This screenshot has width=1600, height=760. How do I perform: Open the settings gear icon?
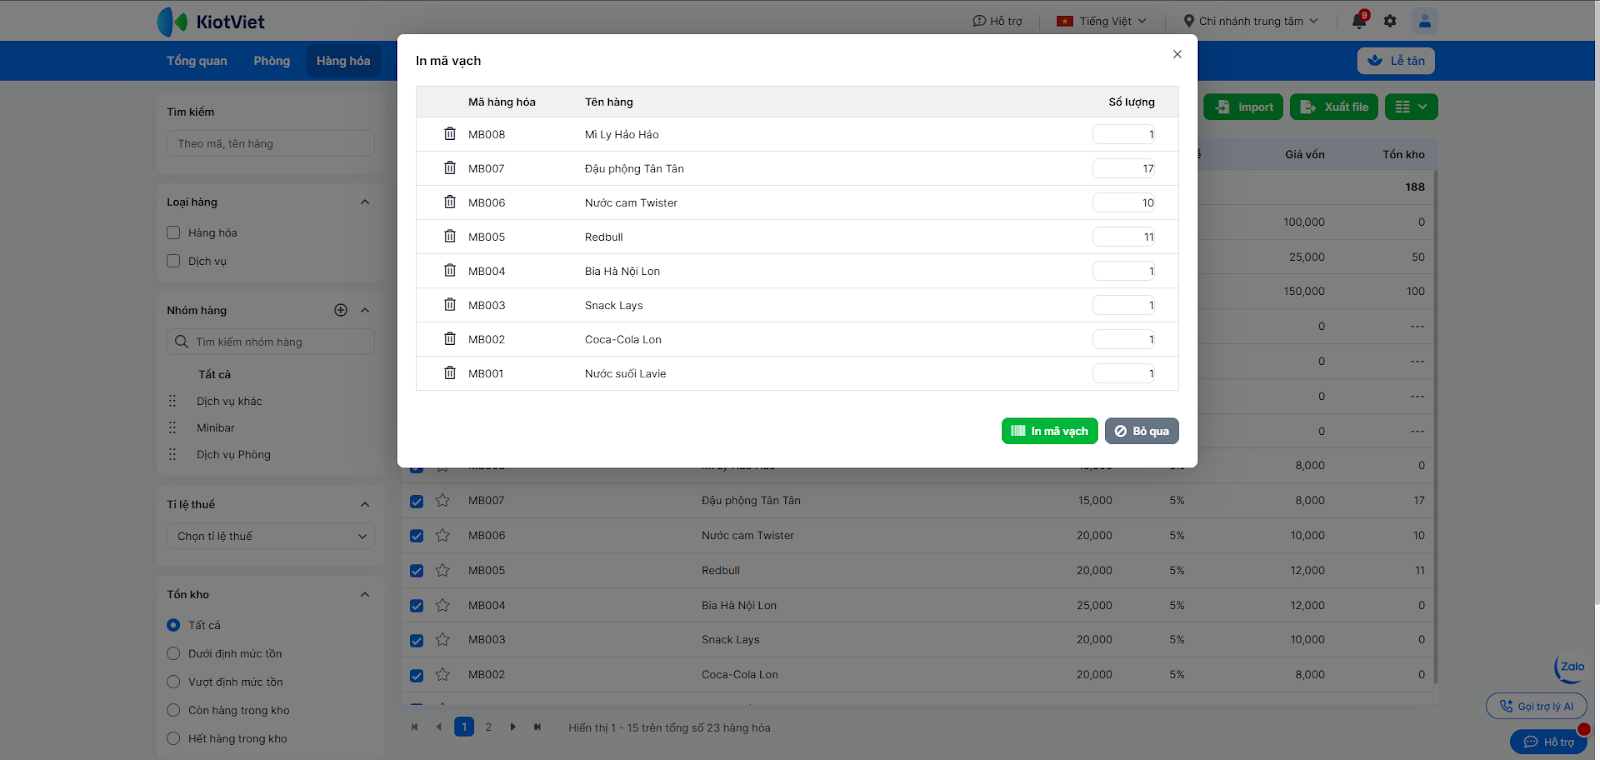(1390, 21)
